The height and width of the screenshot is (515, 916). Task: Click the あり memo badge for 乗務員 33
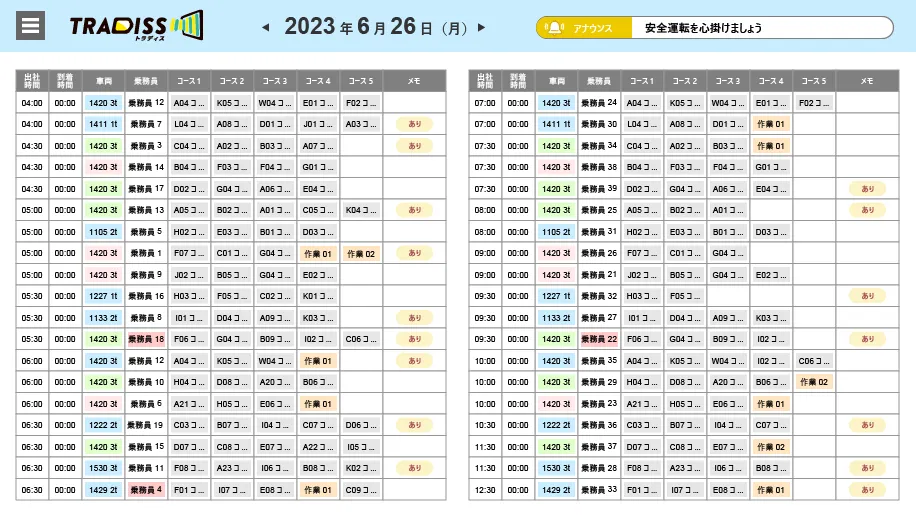867,490
